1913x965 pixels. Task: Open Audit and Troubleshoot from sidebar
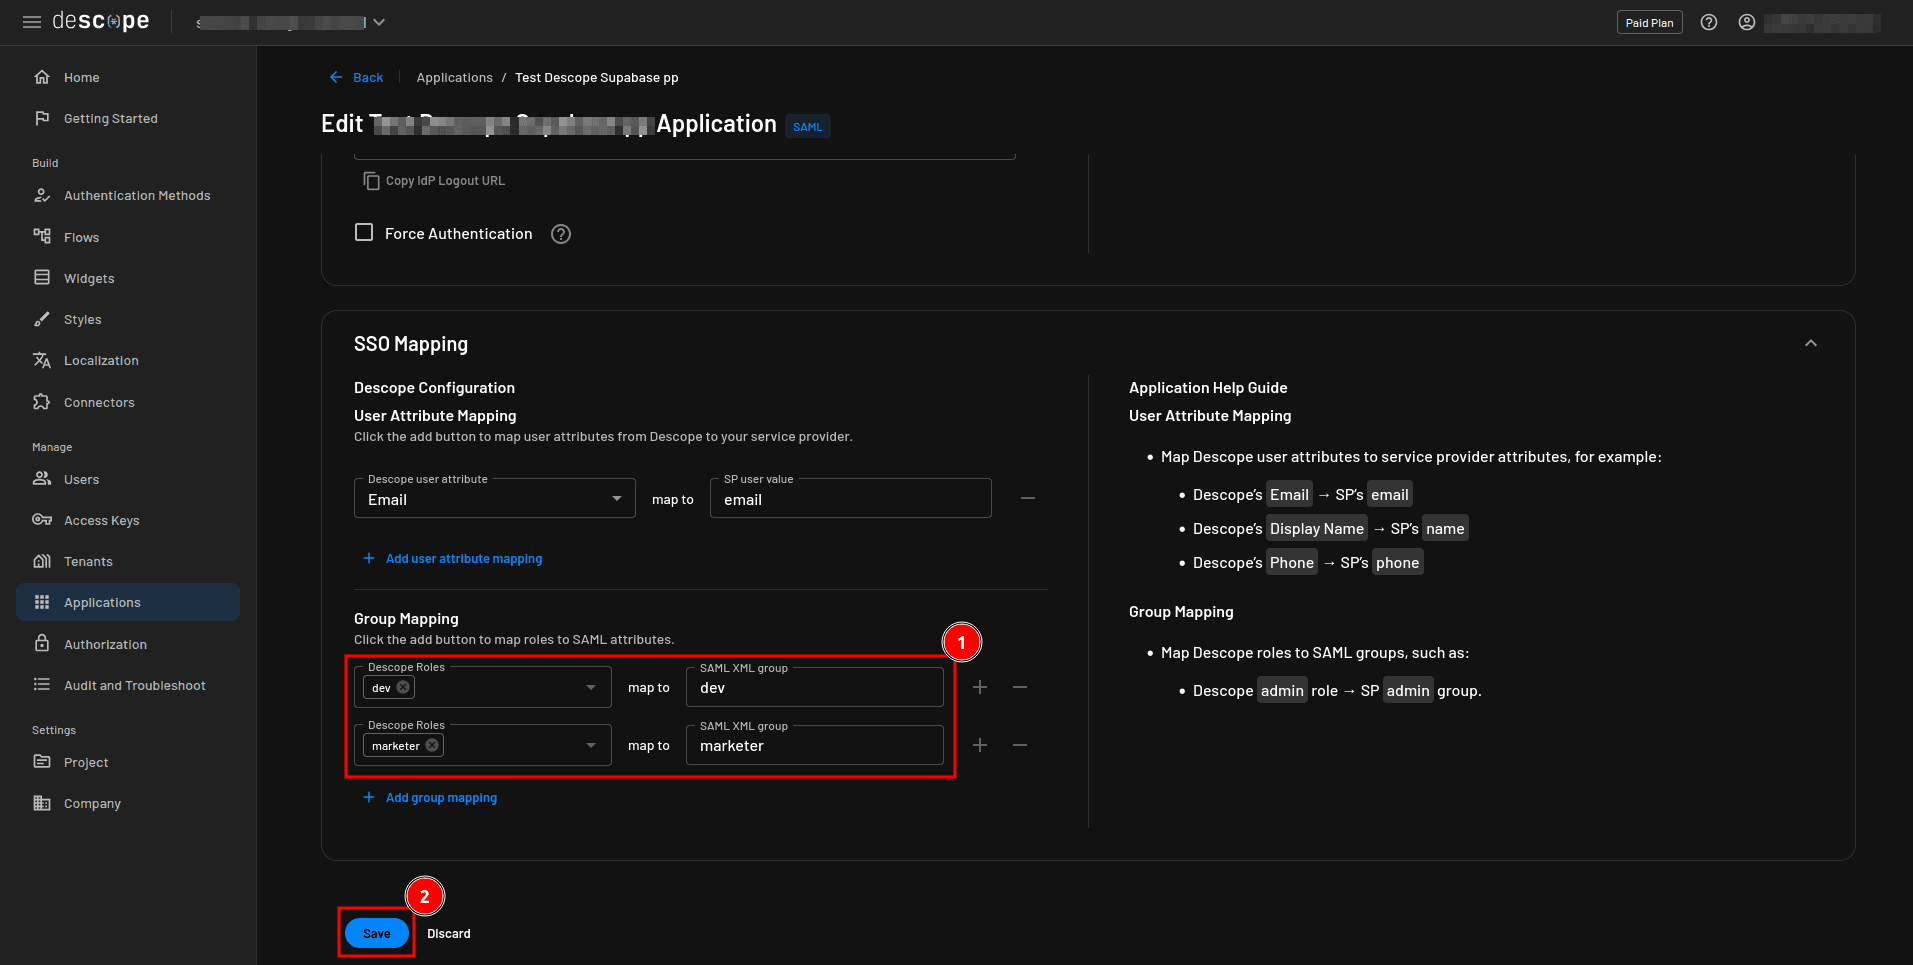click(134, 686)
